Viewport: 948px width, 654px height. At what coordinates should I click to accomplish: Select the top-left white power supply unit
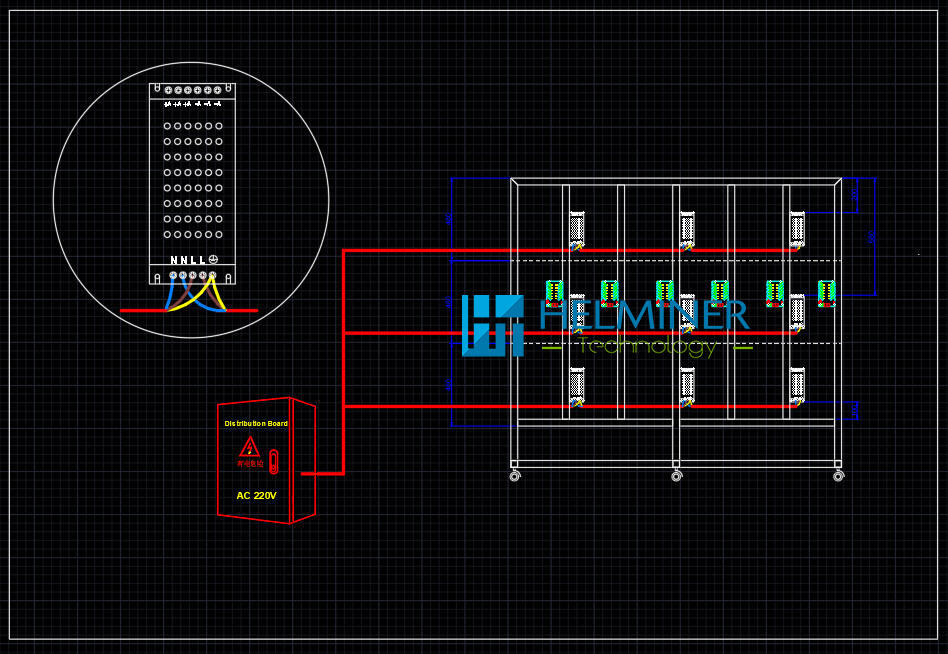577,228
